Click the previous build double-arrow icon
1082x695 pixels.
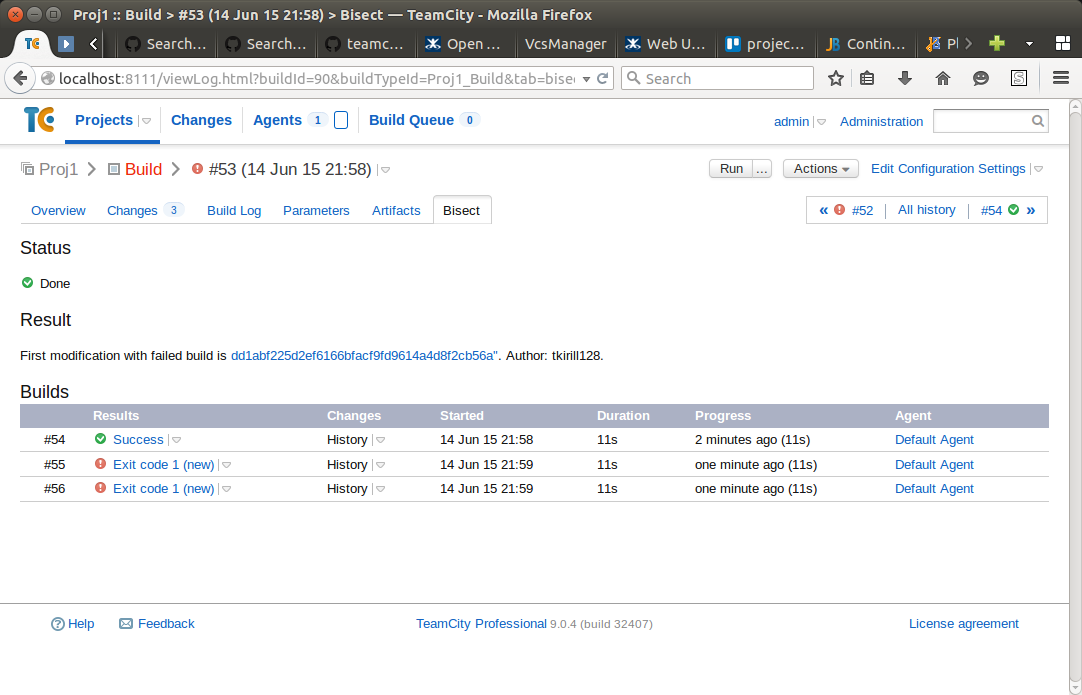(823, 211)
